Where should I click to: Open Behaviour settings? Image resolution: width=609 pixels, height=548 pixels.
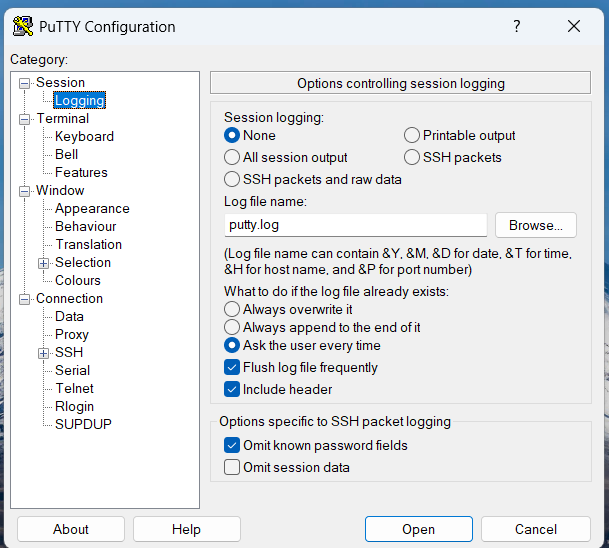pos(85,226)
